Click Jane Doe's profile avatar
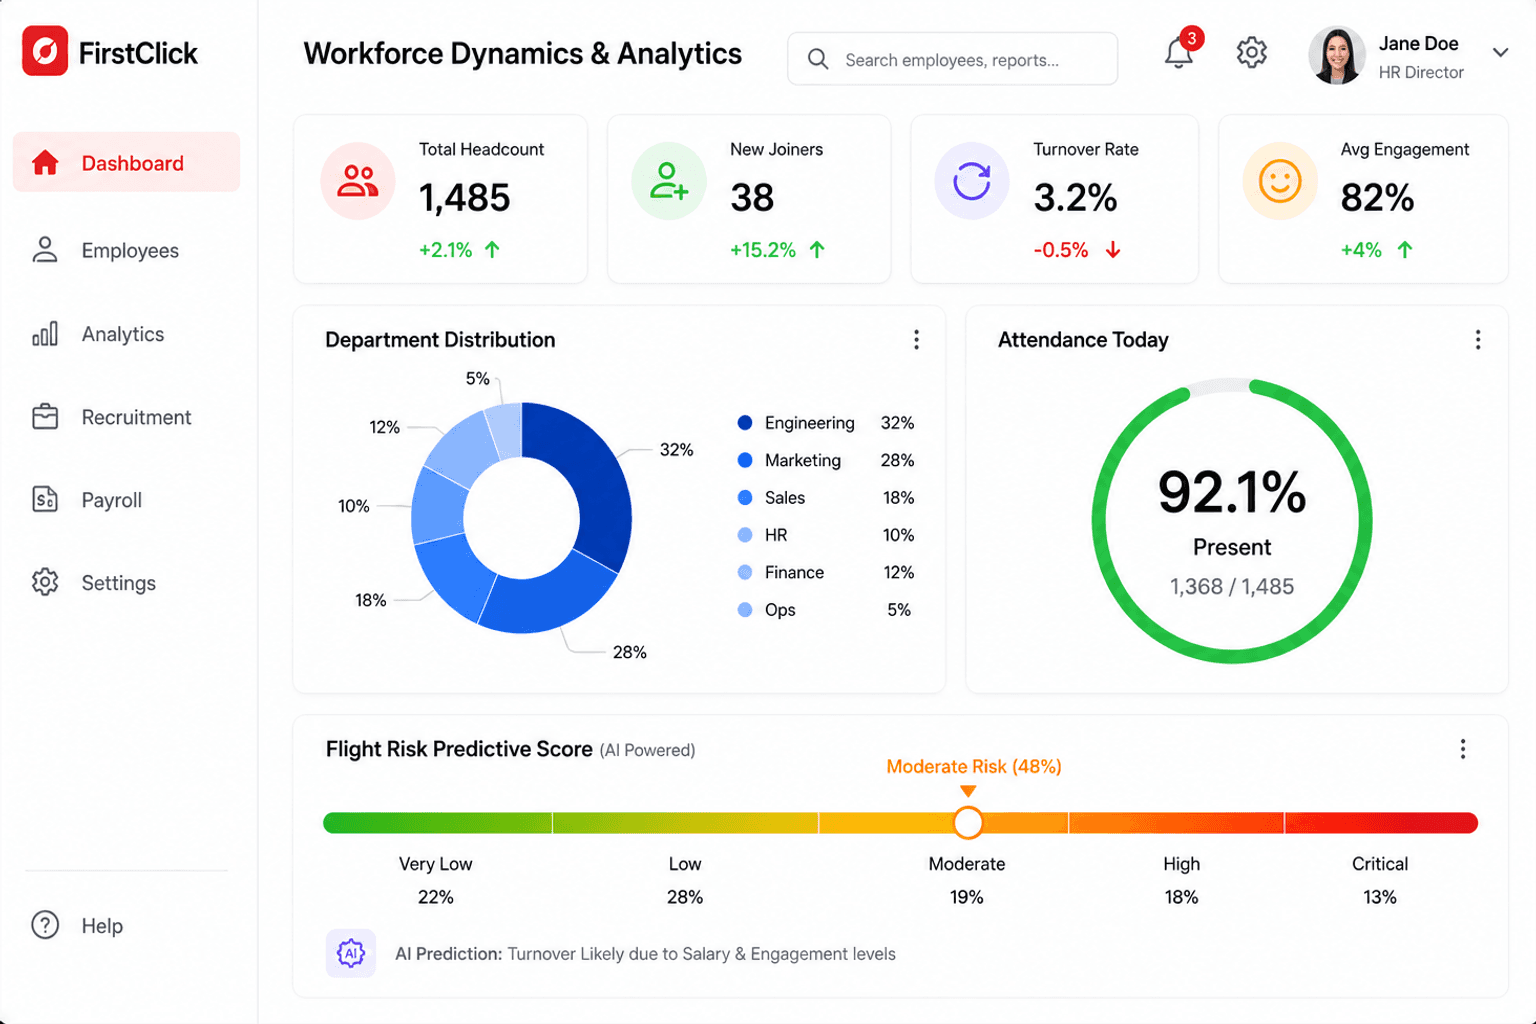The image size is (1536, 1024). coord(1337,56)
